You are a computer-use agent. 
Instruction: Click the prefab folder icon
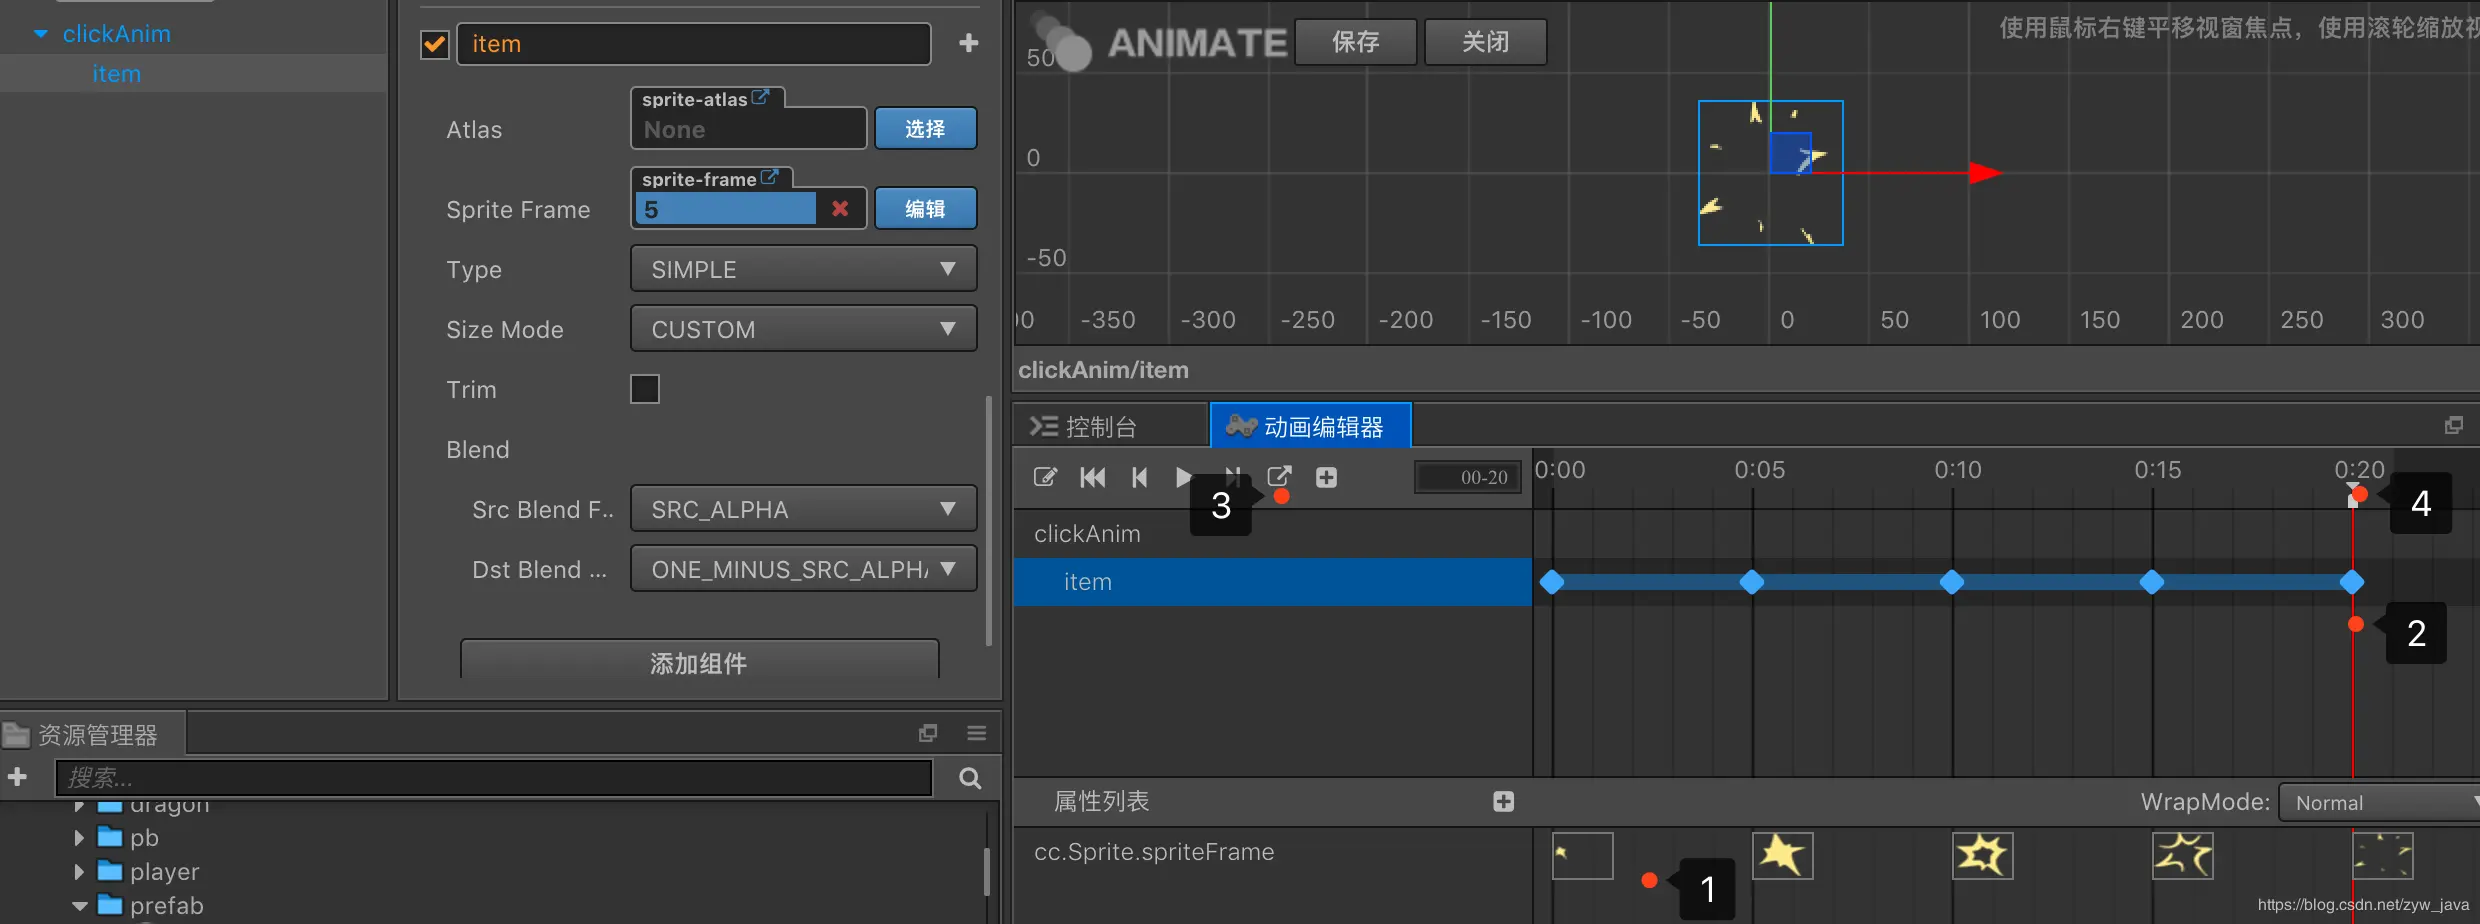110,905
